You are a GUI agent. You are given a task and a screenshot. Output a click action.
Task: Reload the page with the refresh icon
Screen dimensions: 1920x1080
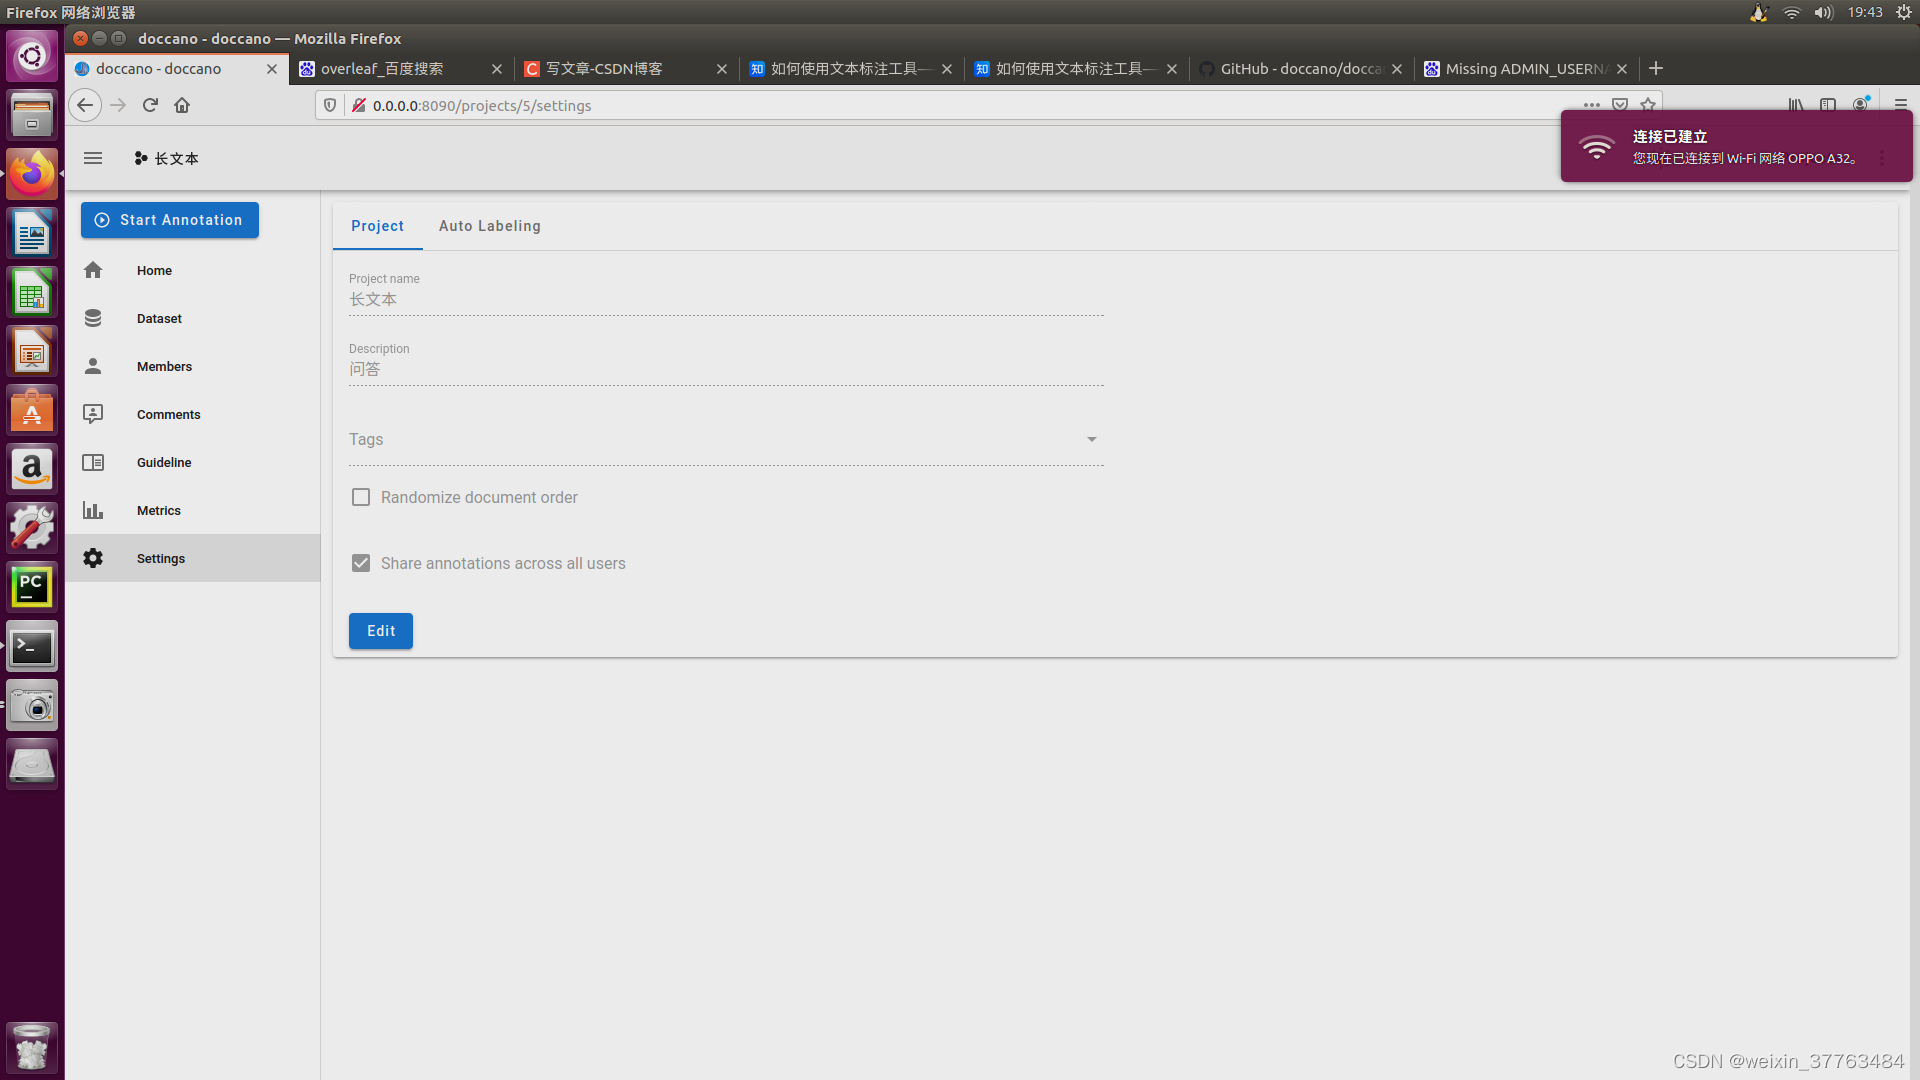point(150,105)
